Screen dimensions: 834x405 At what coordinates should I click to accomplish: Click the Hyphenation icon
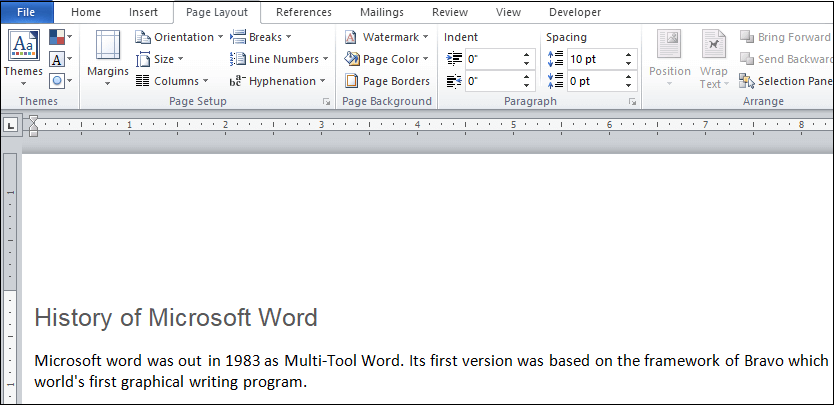tap(238, 81)
